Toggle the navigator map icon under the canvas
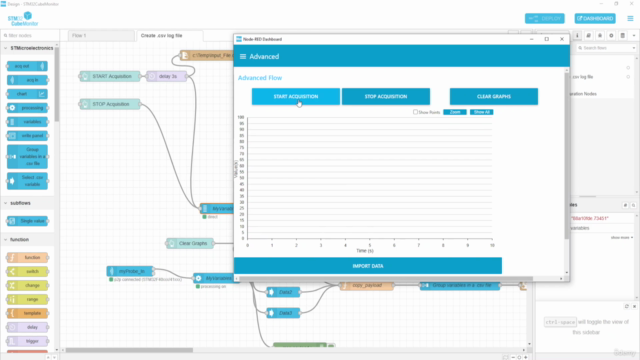Screen dimensions: 640x360 click(x=505, y=357)
